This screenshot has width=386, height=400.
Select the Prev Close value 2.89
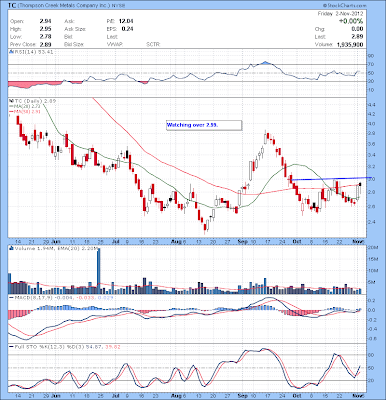[x=45, y=44]
